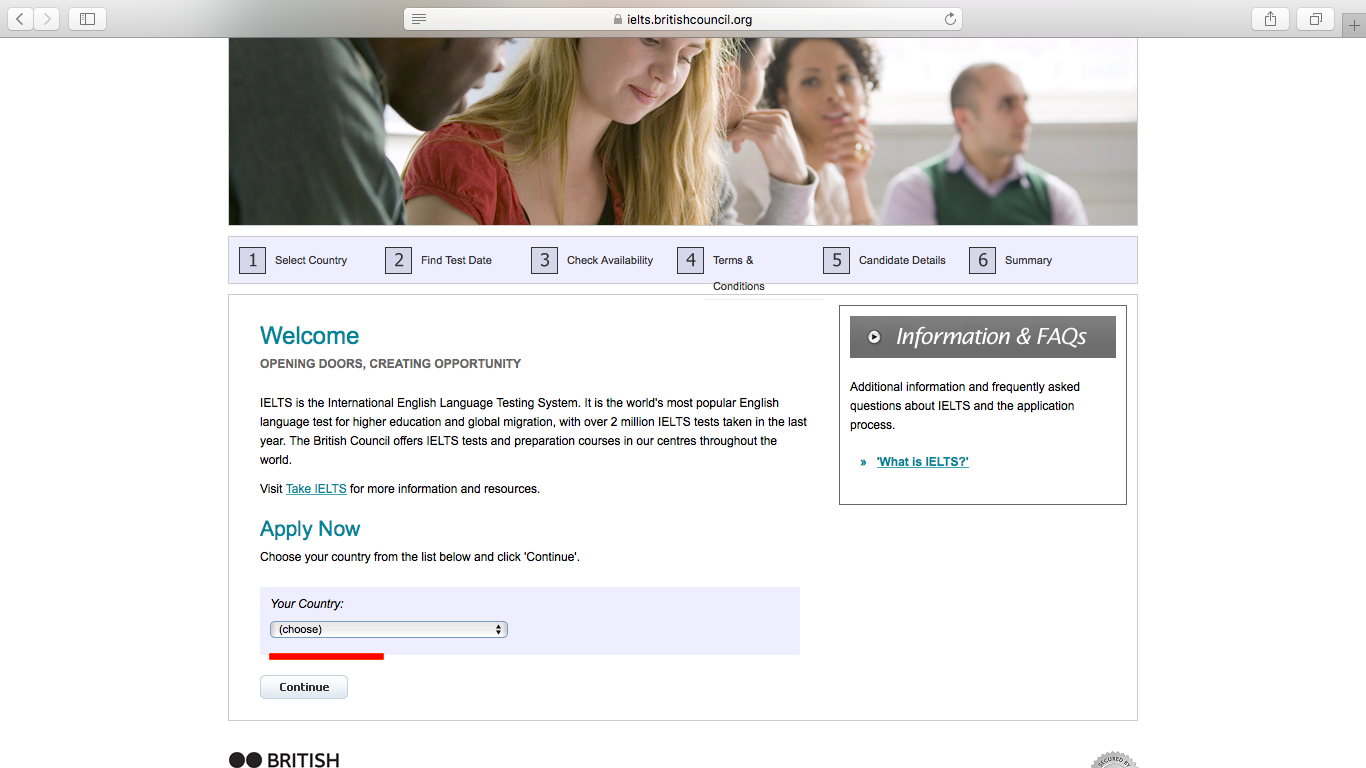
Task: Click step 4 number box
Action: tap(690, 260)
